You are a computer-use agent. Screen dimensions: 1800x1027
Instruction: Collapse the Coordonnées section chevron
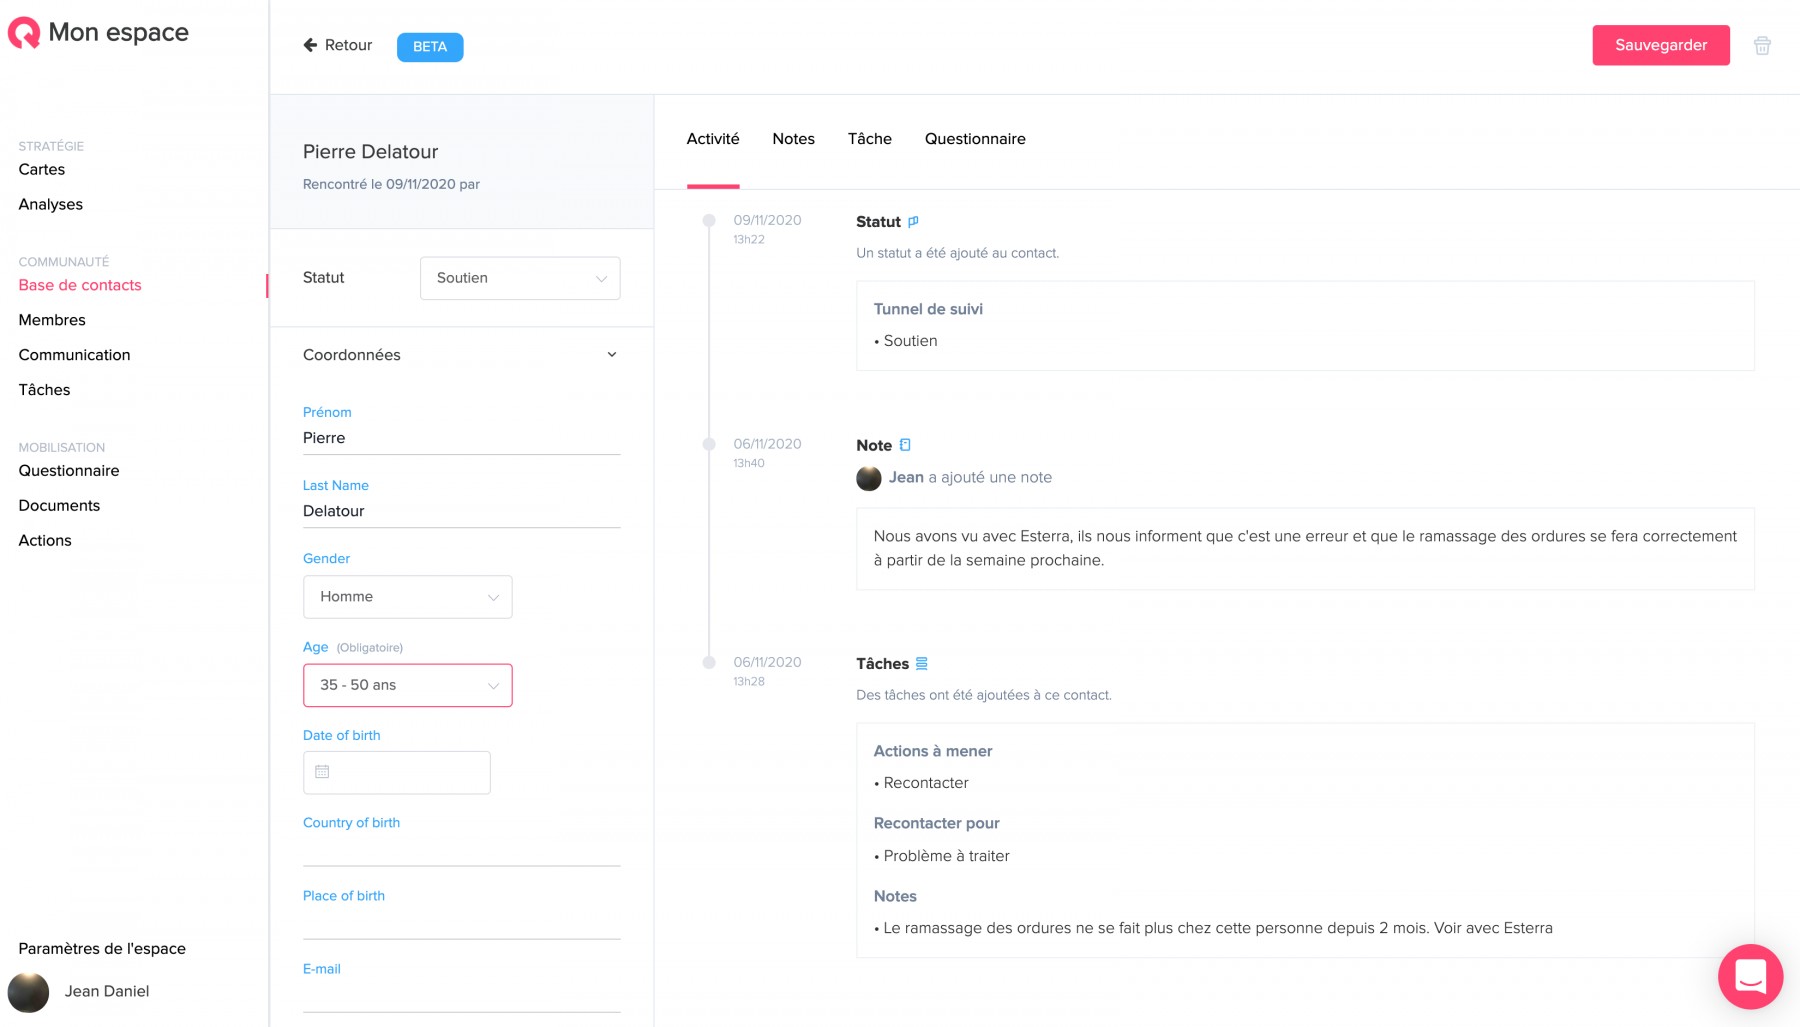pyautogui.click(x=612, y=355)
